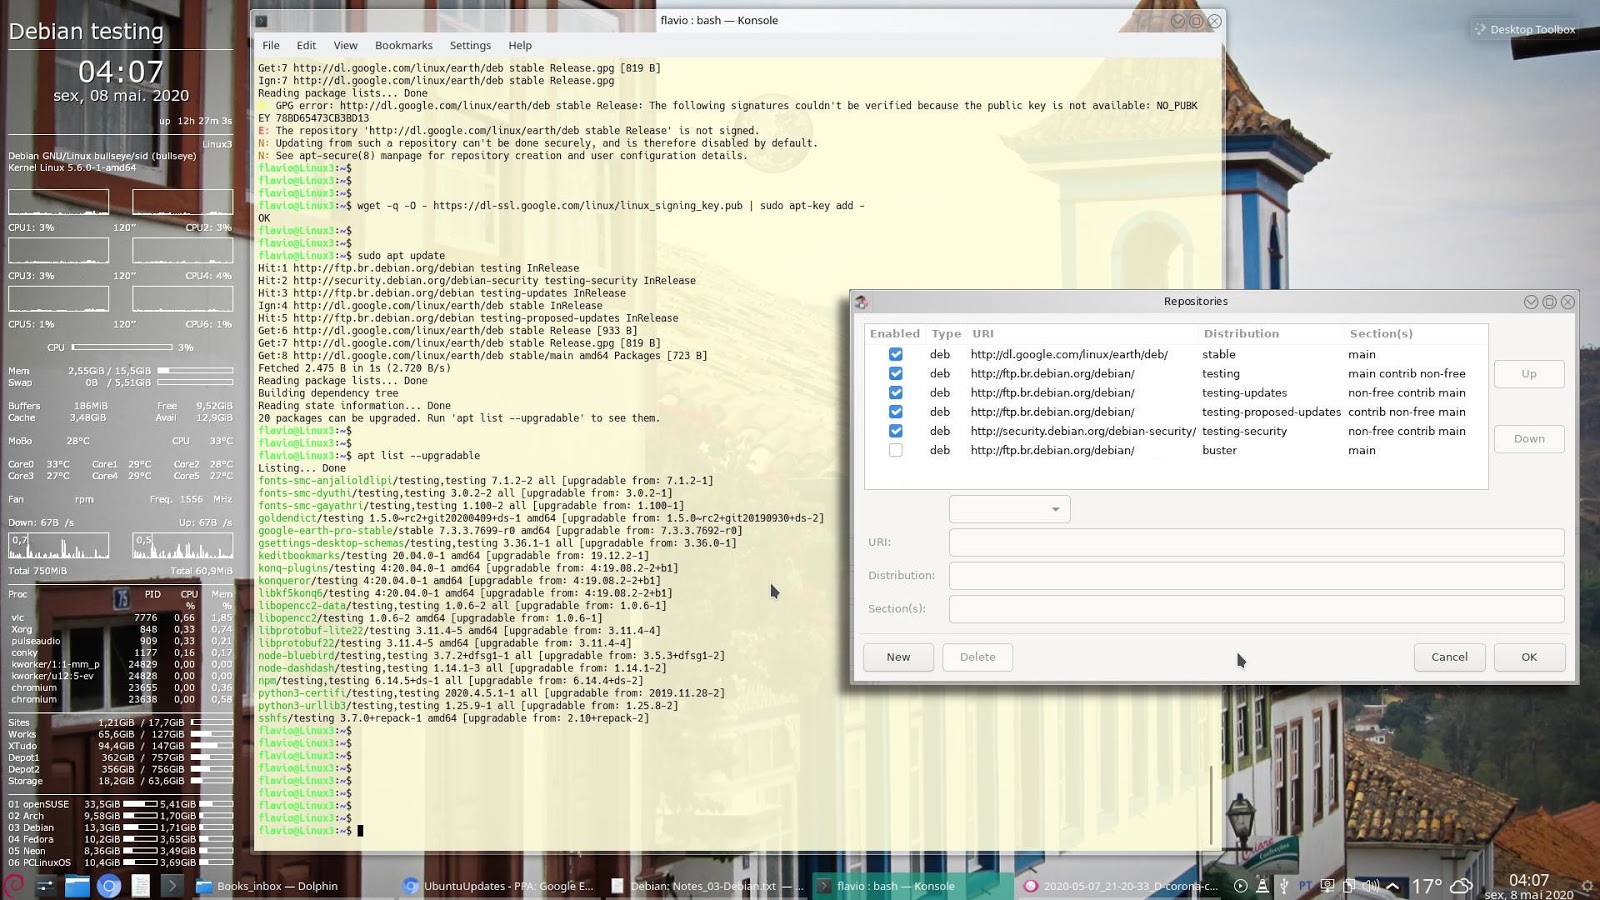Expand hidden system tray icons with the chevron
This screenshot has height=900, width=1600.
[x=1392, y=885]
